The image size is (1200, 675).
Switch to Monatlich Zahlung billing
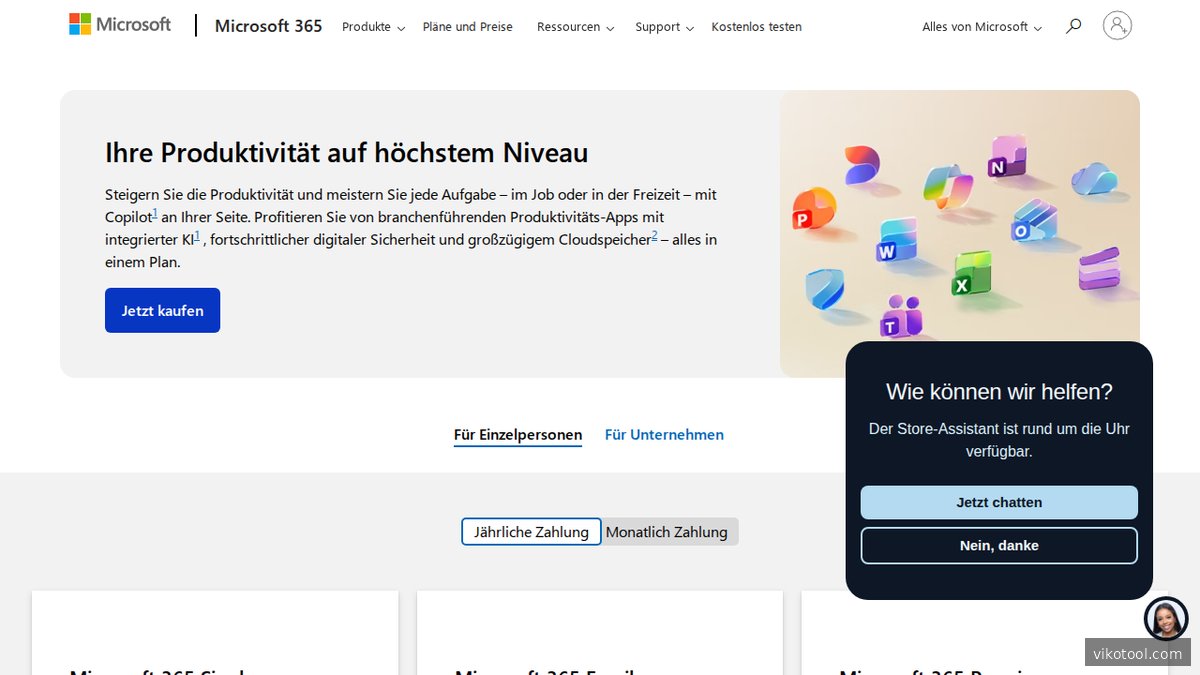point(668,531)
